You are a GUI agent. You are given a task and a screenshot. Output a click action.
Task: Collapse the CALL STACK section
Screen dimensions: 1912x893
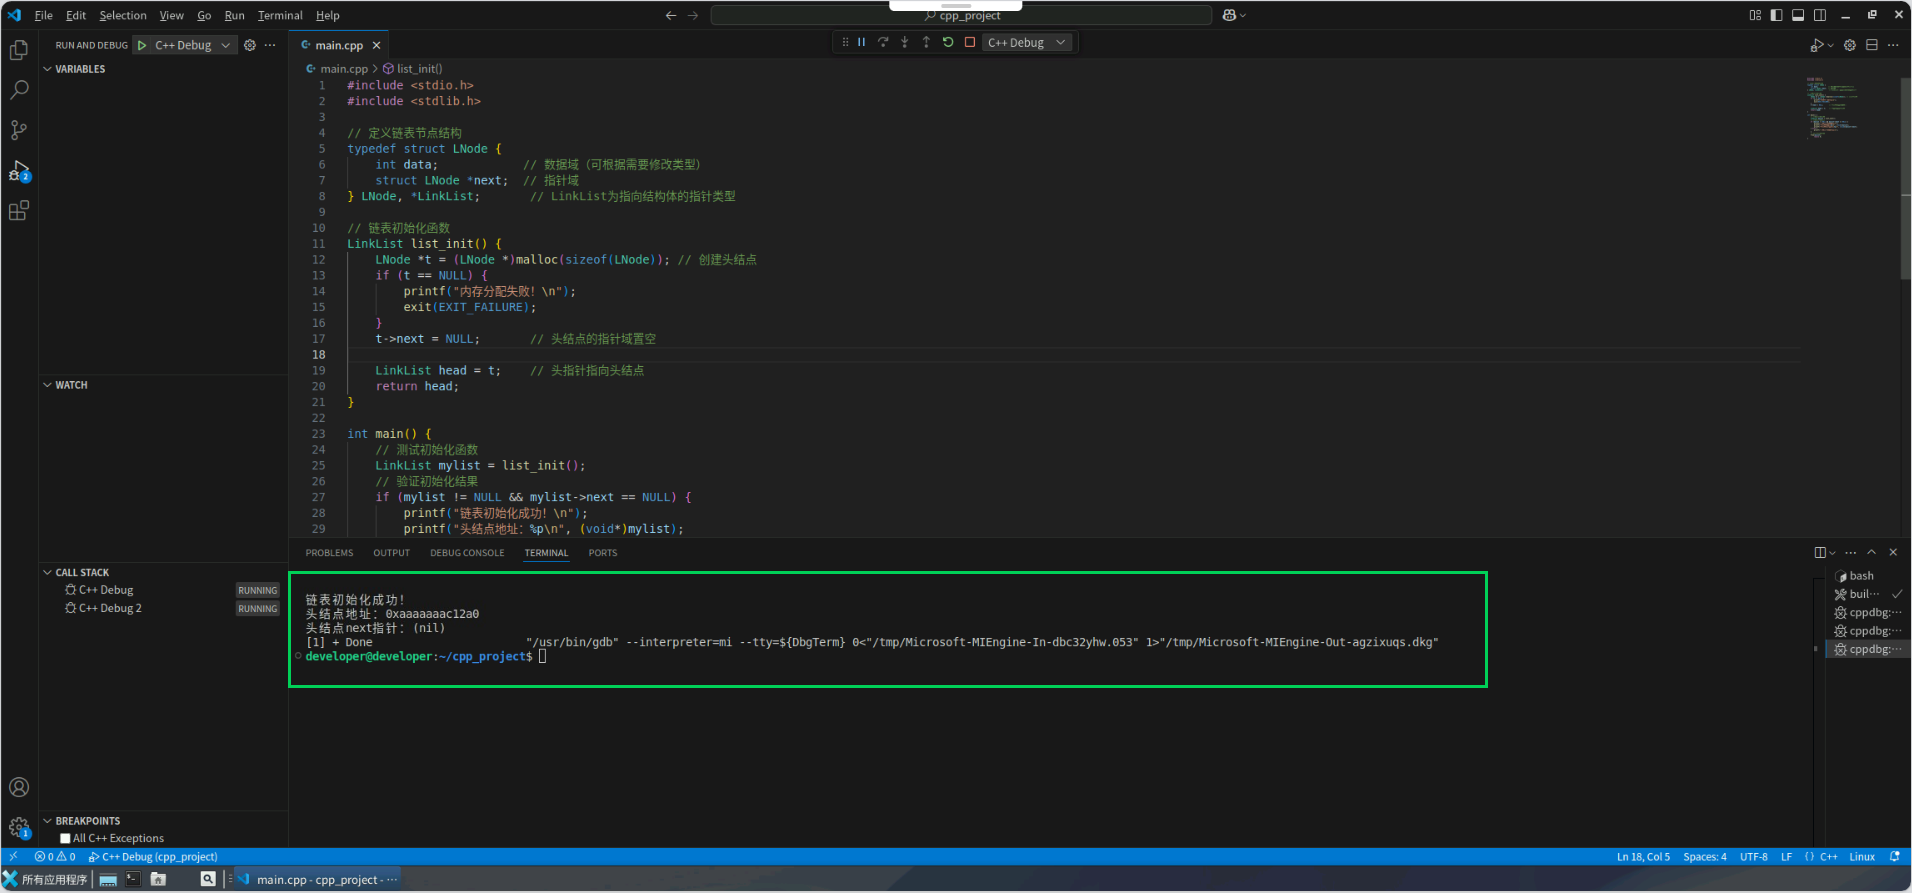tap(82, 573)
